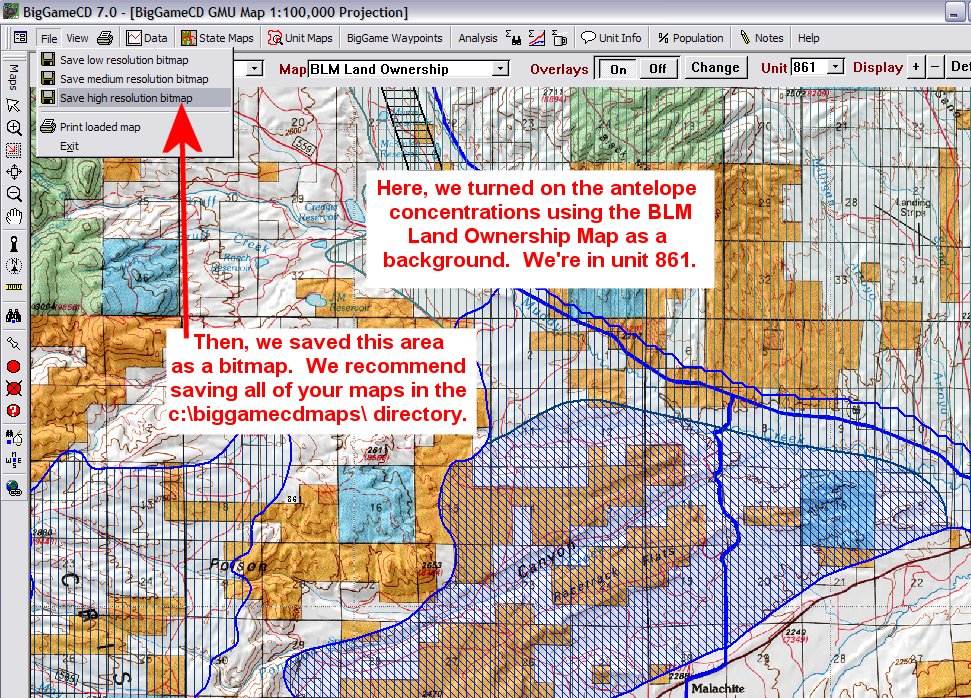The image size is (971, 698).
Task: Expand the dropdown arrow left of Map label
Action: point(255,69)
